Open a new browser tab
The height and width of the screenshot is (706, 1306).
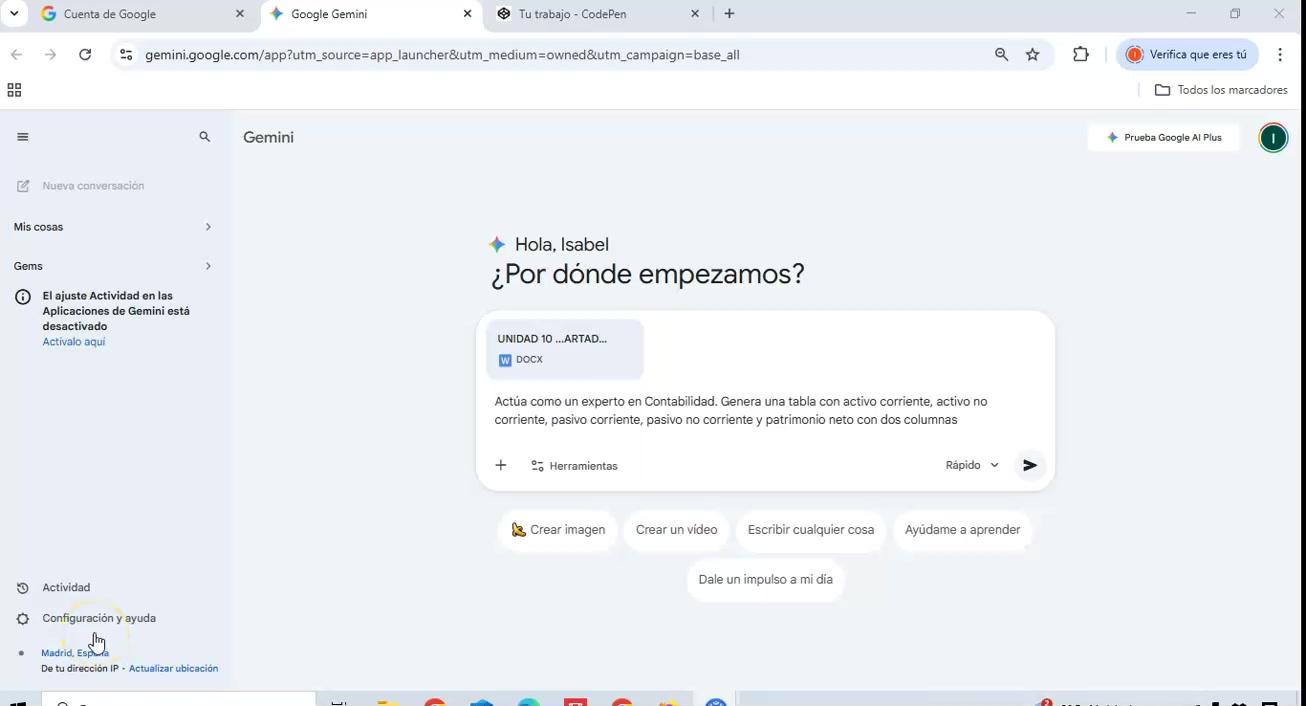[729, 14]
